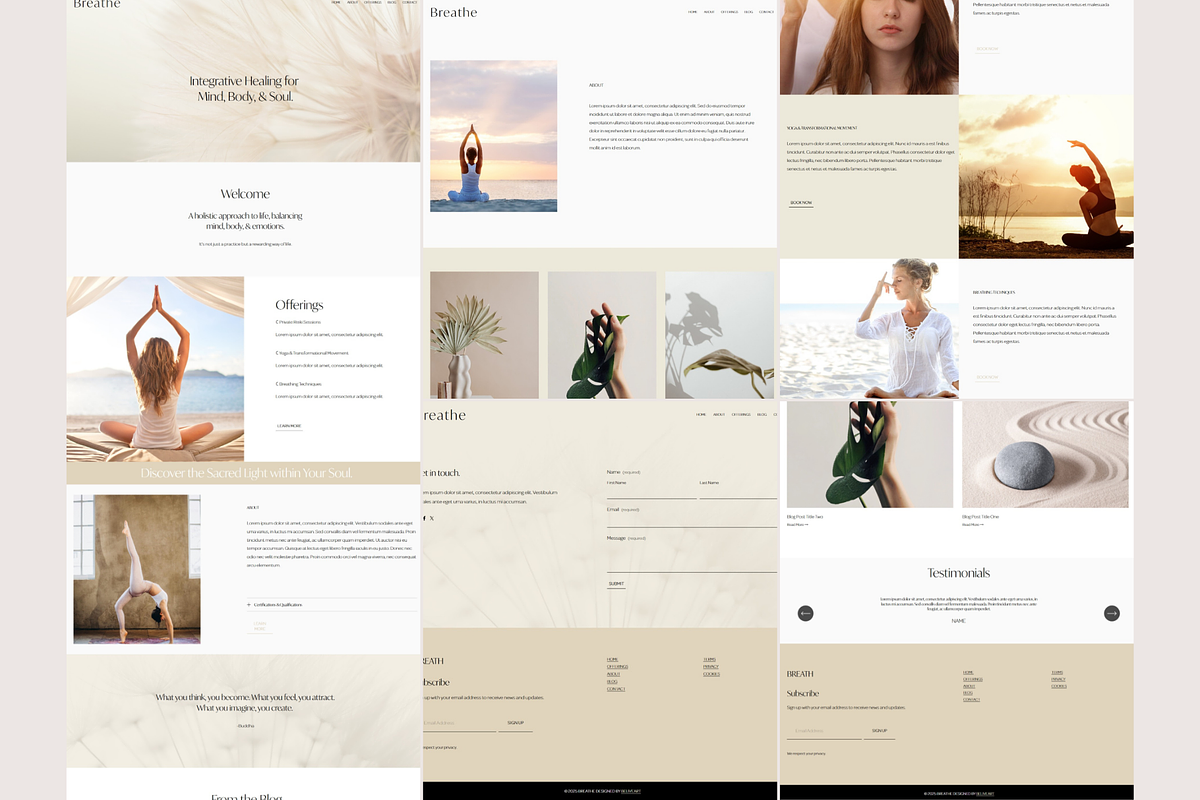The height and width of the screenshot is (800, 1200).
Task: Open ABOUT in About page top navigation
Action: (x=709, y=12)
